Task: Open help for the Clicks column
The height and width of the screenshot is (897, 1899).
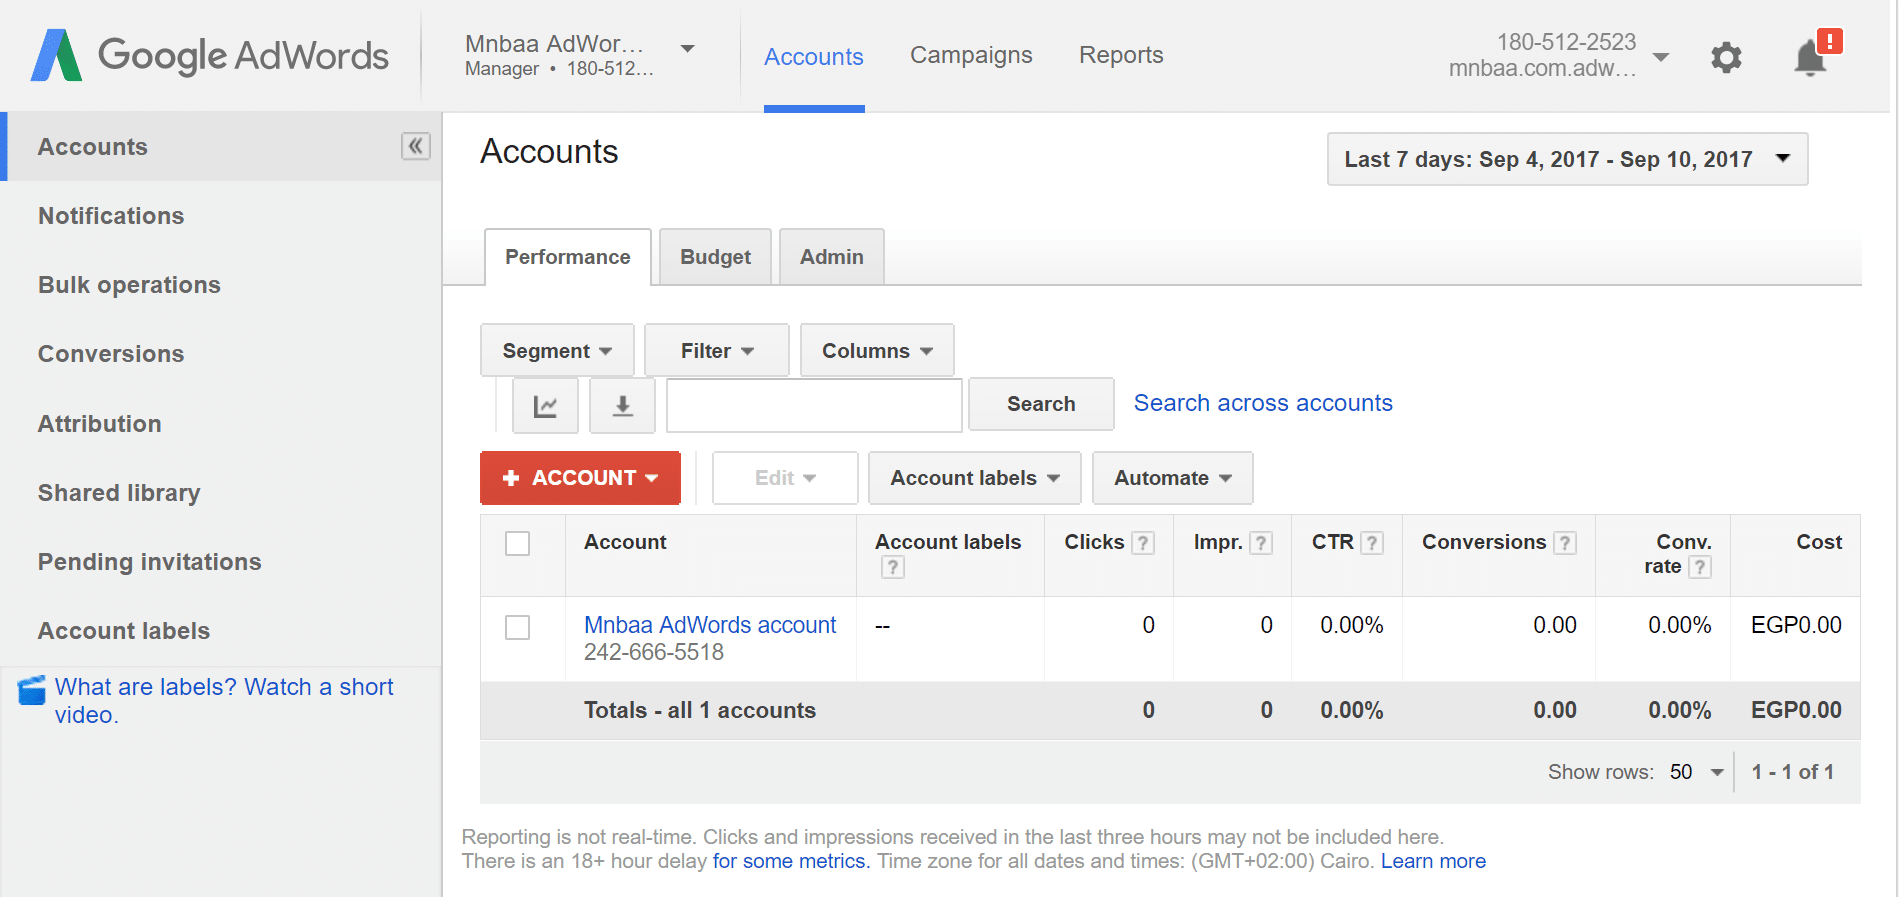Action: [x=1143, y=543]
